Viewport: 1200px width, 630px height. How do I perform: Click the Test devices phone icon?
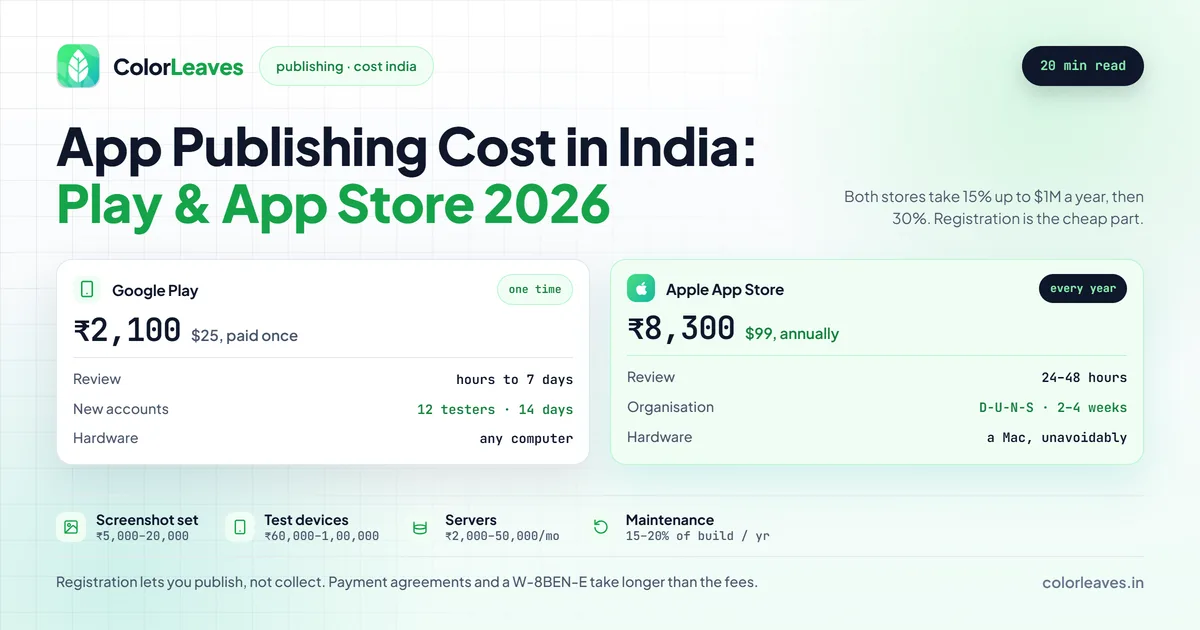[x=240, y=527]
